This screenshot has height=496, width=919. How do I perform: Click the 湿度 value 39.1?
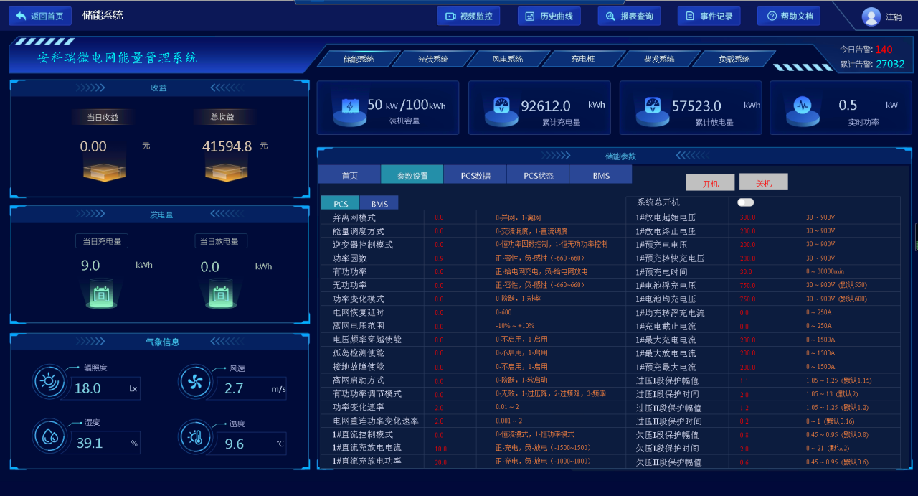(89, 443)
